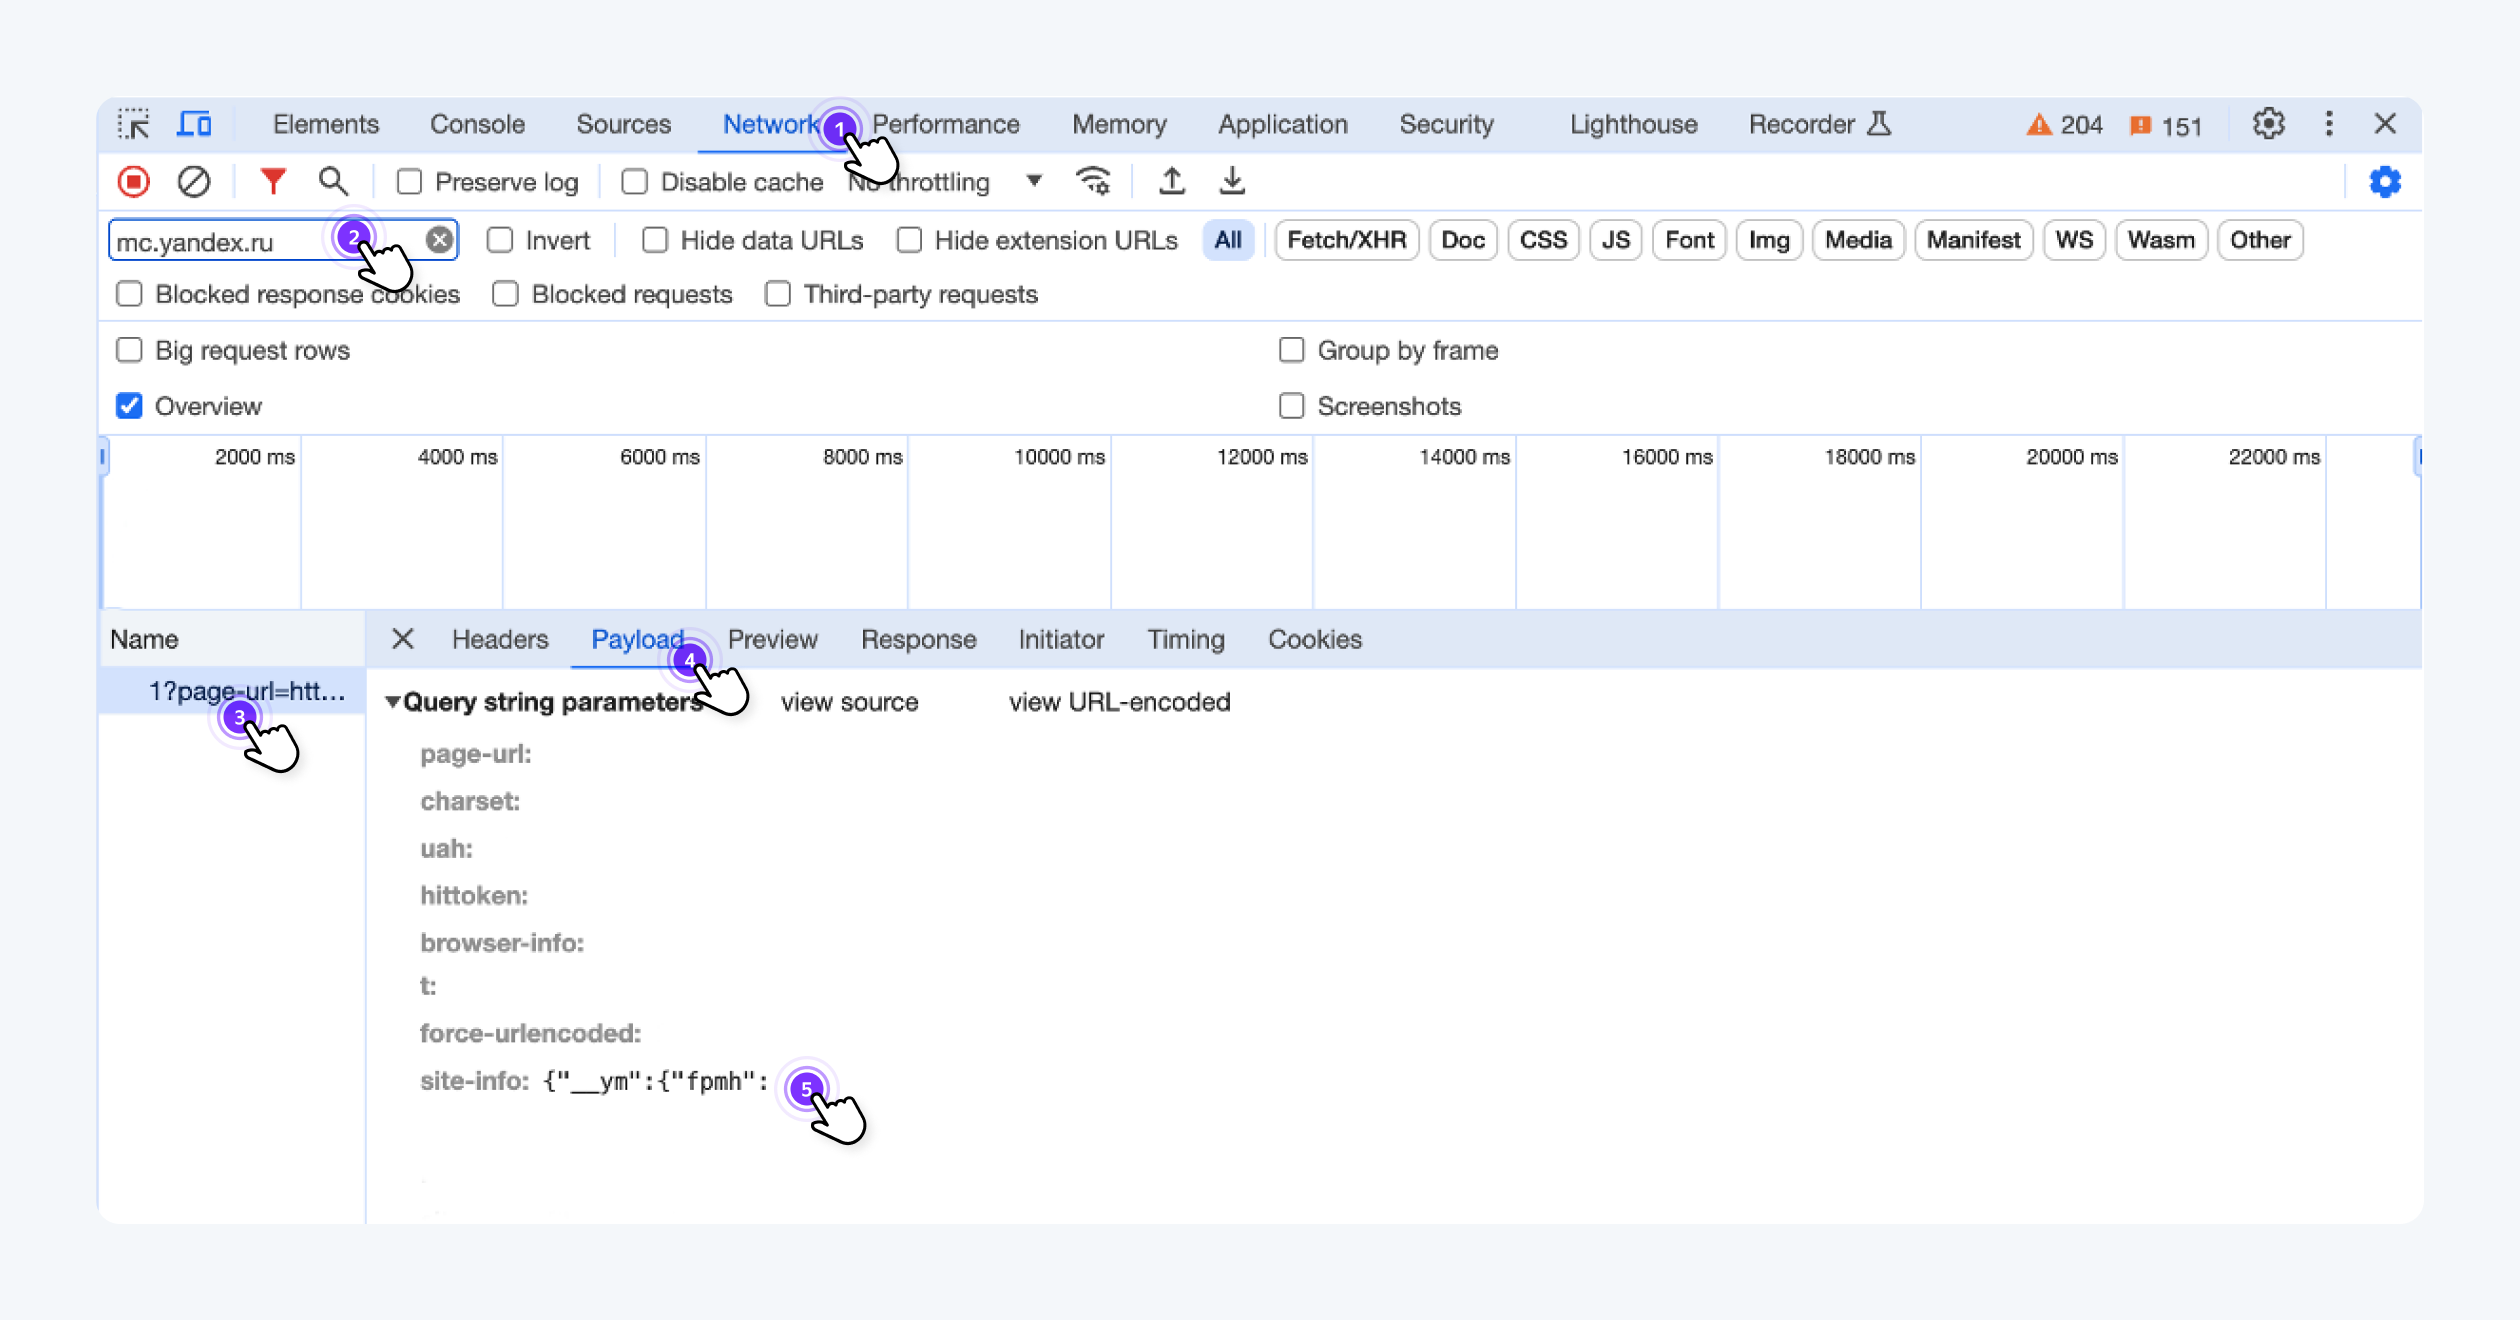Click the export HAR download icon

[x=1232, y=181]
